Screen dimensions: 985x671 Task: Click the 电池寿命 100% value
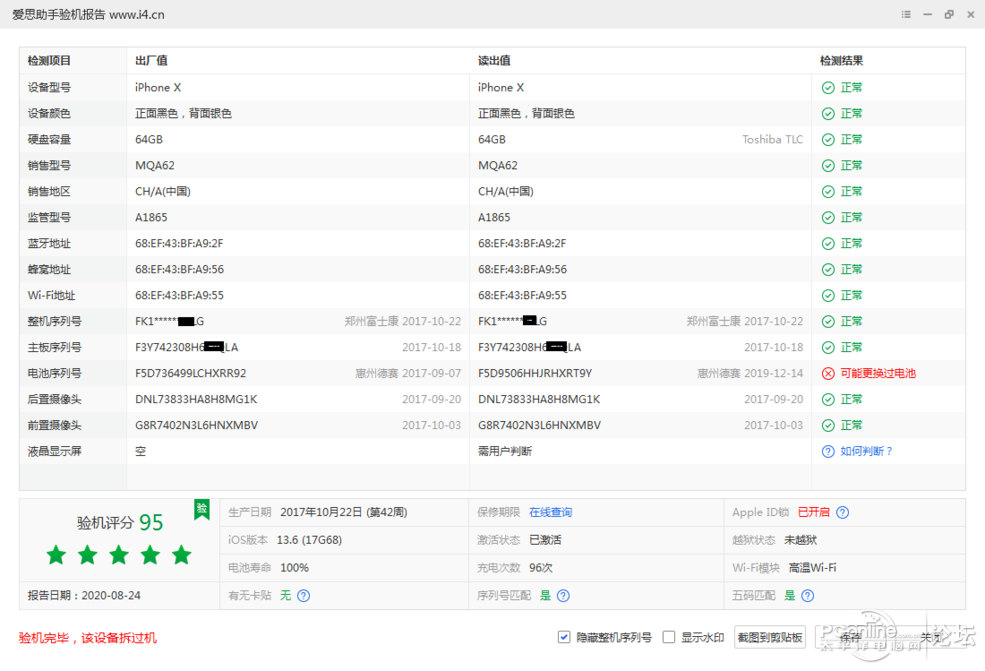(x=294, y=568)
